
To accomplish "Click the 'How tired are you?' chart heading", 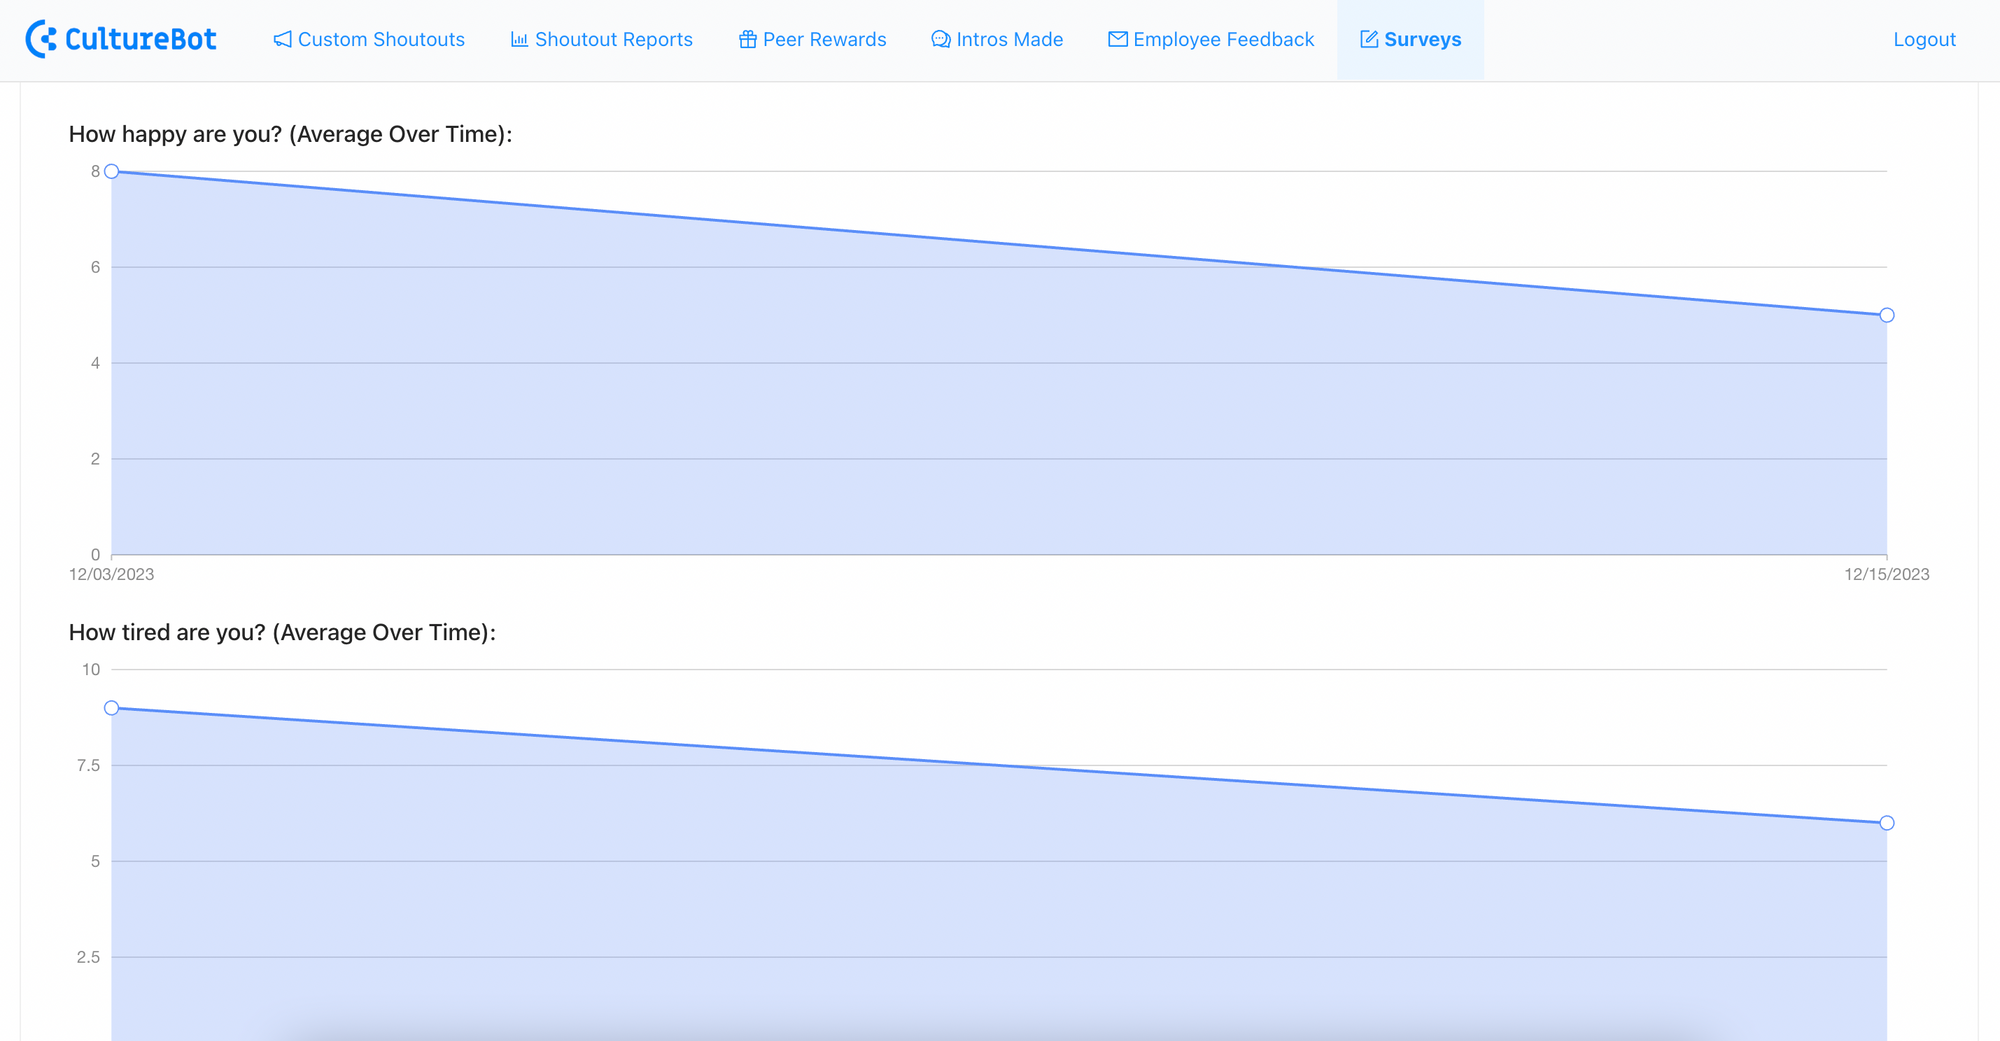I will 282,632.
